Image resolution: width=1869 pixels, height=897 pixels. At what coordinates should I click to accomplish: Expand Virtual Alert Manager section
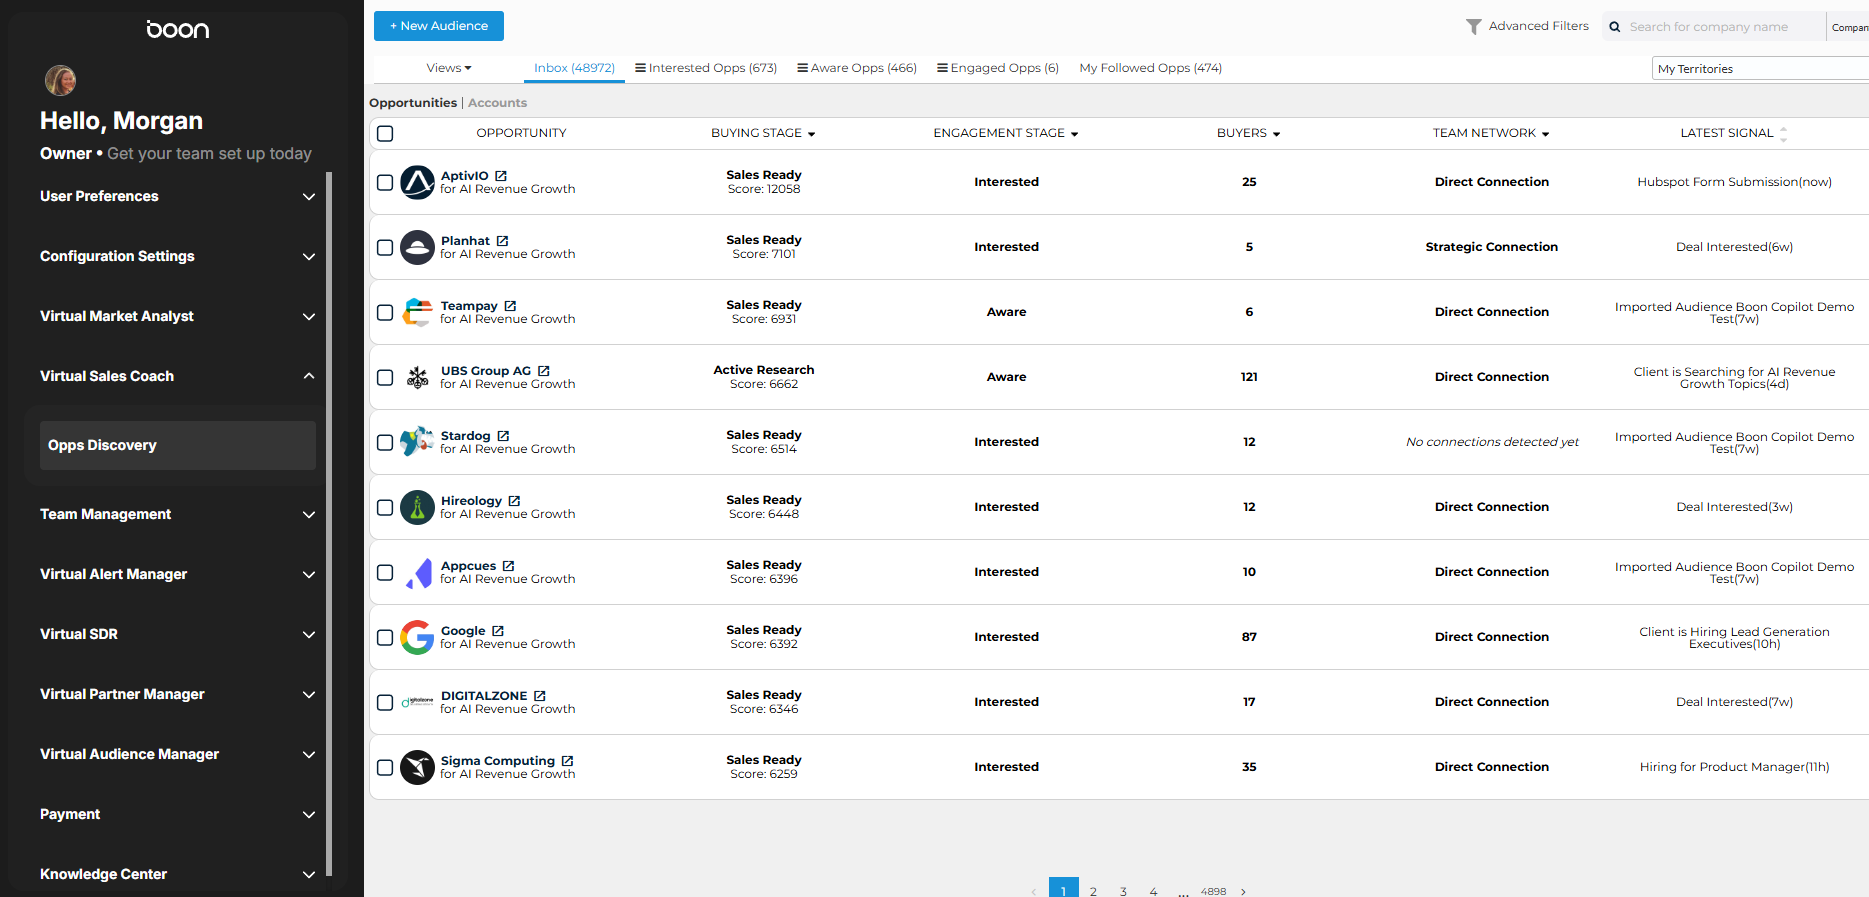pos(177,574)
